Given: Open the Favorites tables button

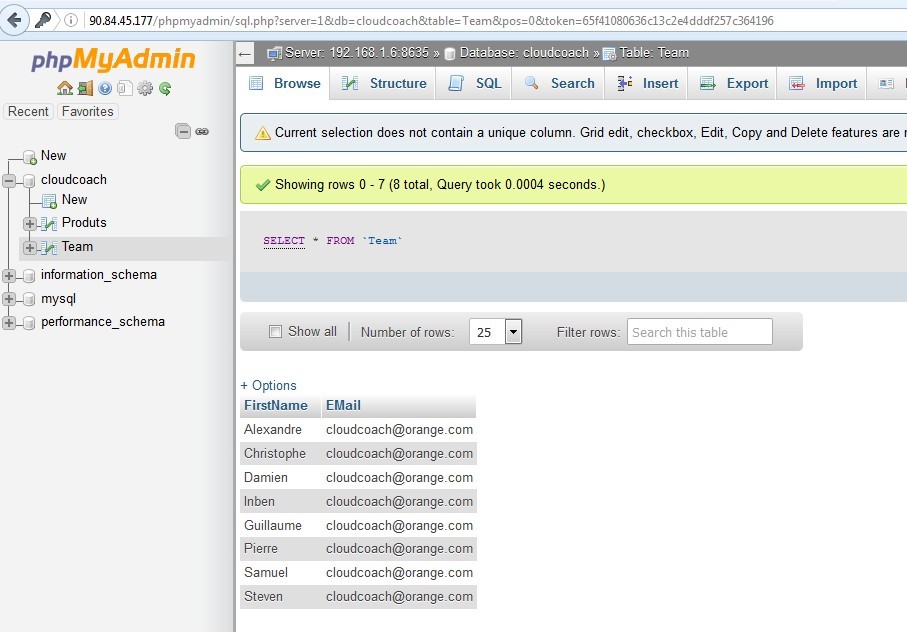Looking at the screenshot, I should [x=88, y=111].
